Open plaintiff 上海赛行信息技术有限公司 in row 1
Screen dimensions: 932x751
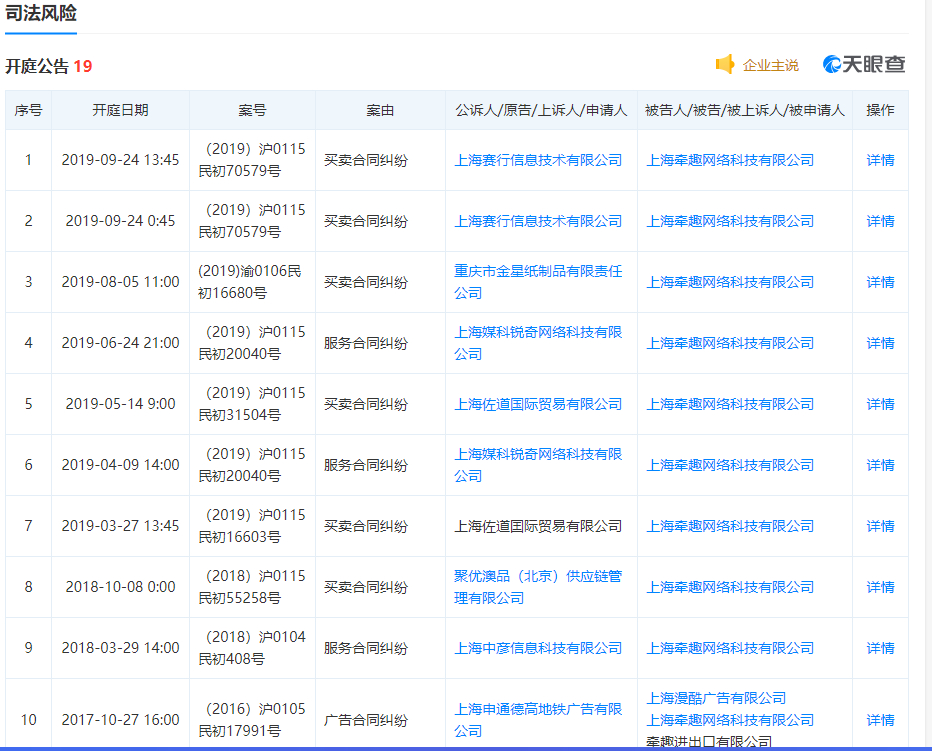click(x=538, y=160)
